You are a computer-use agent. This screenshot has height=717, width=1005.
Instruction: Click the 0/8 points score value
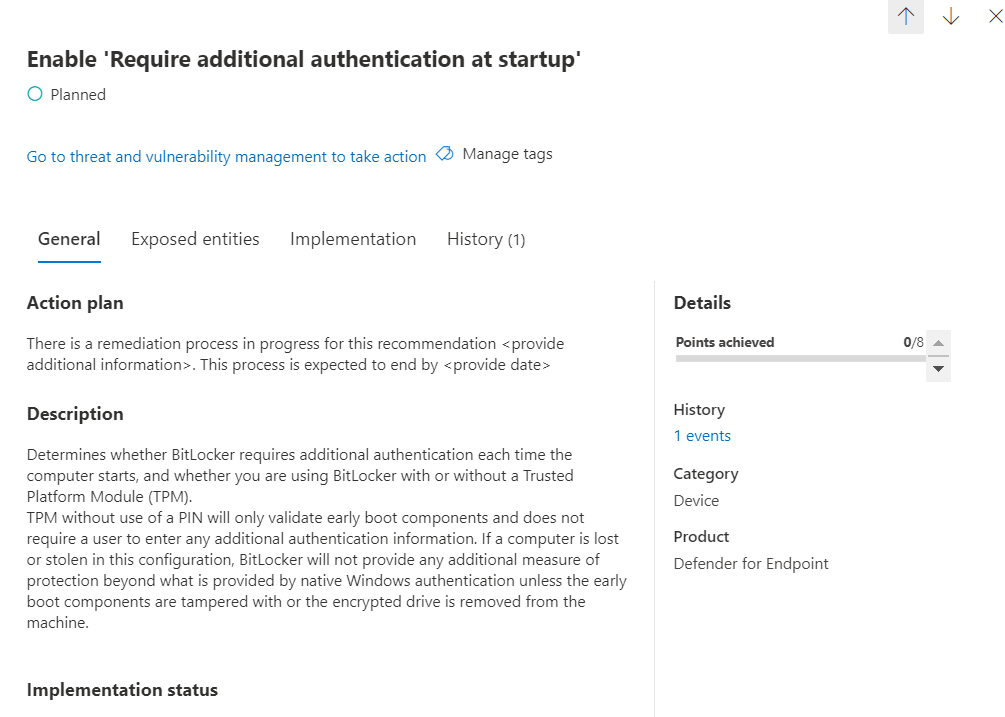pos(914,342)
